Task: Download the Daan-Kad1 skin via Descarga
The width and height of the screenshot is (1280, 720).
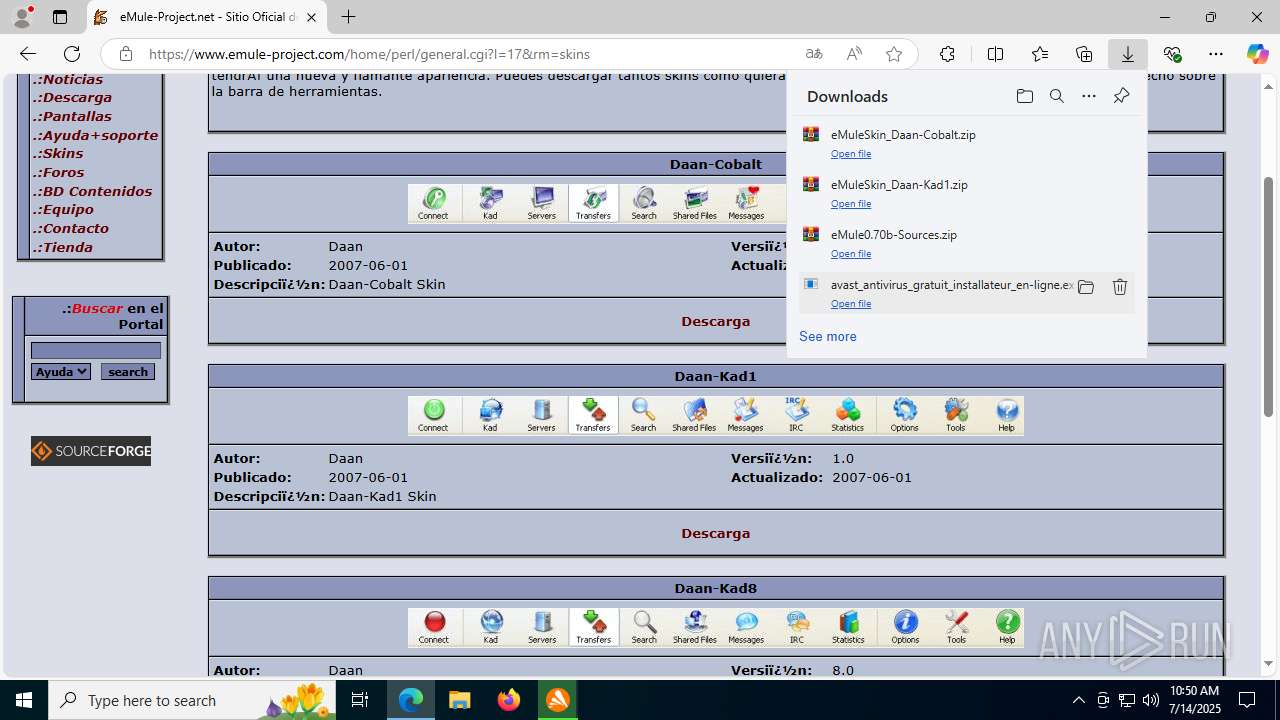Action: [x=716, y=533]
